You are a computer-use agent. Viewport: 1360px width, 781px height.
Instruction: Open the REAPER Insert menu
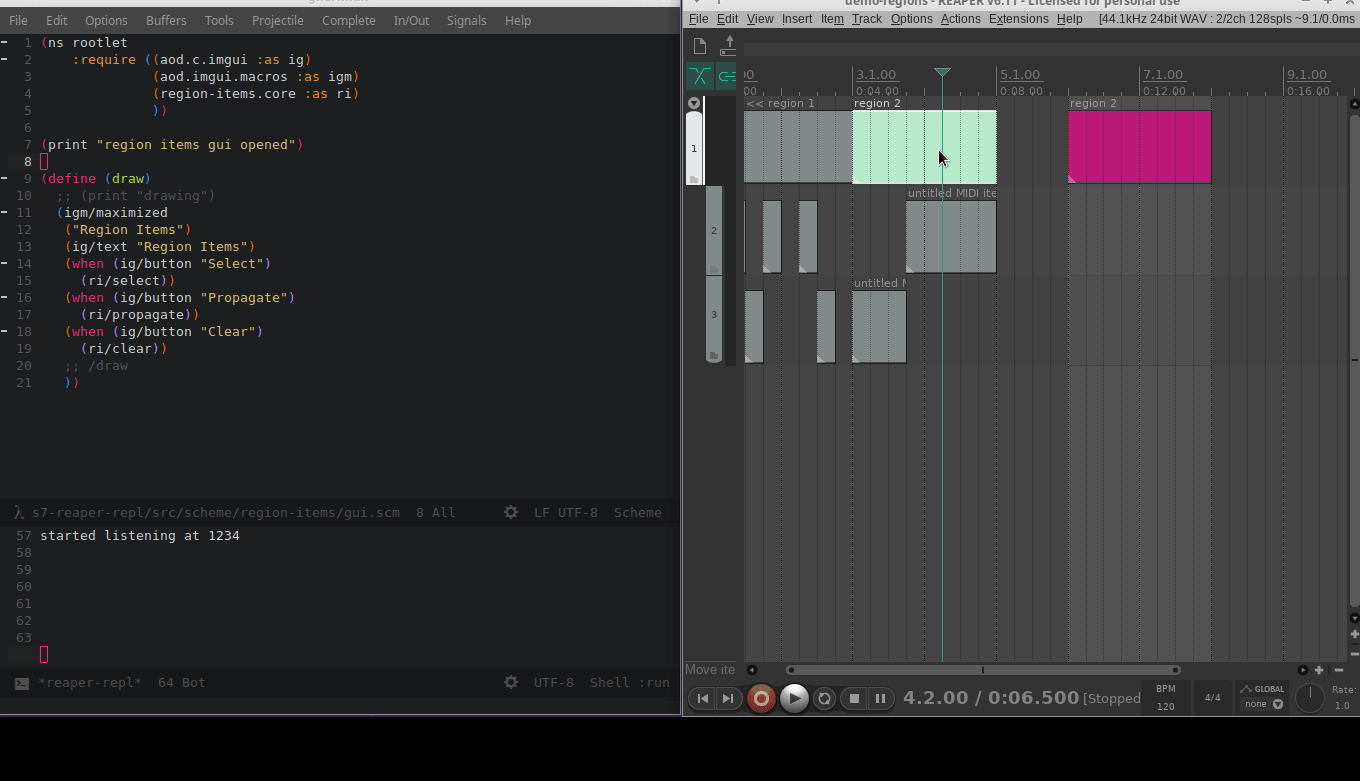pyautogui.click(x=797, y=19)
